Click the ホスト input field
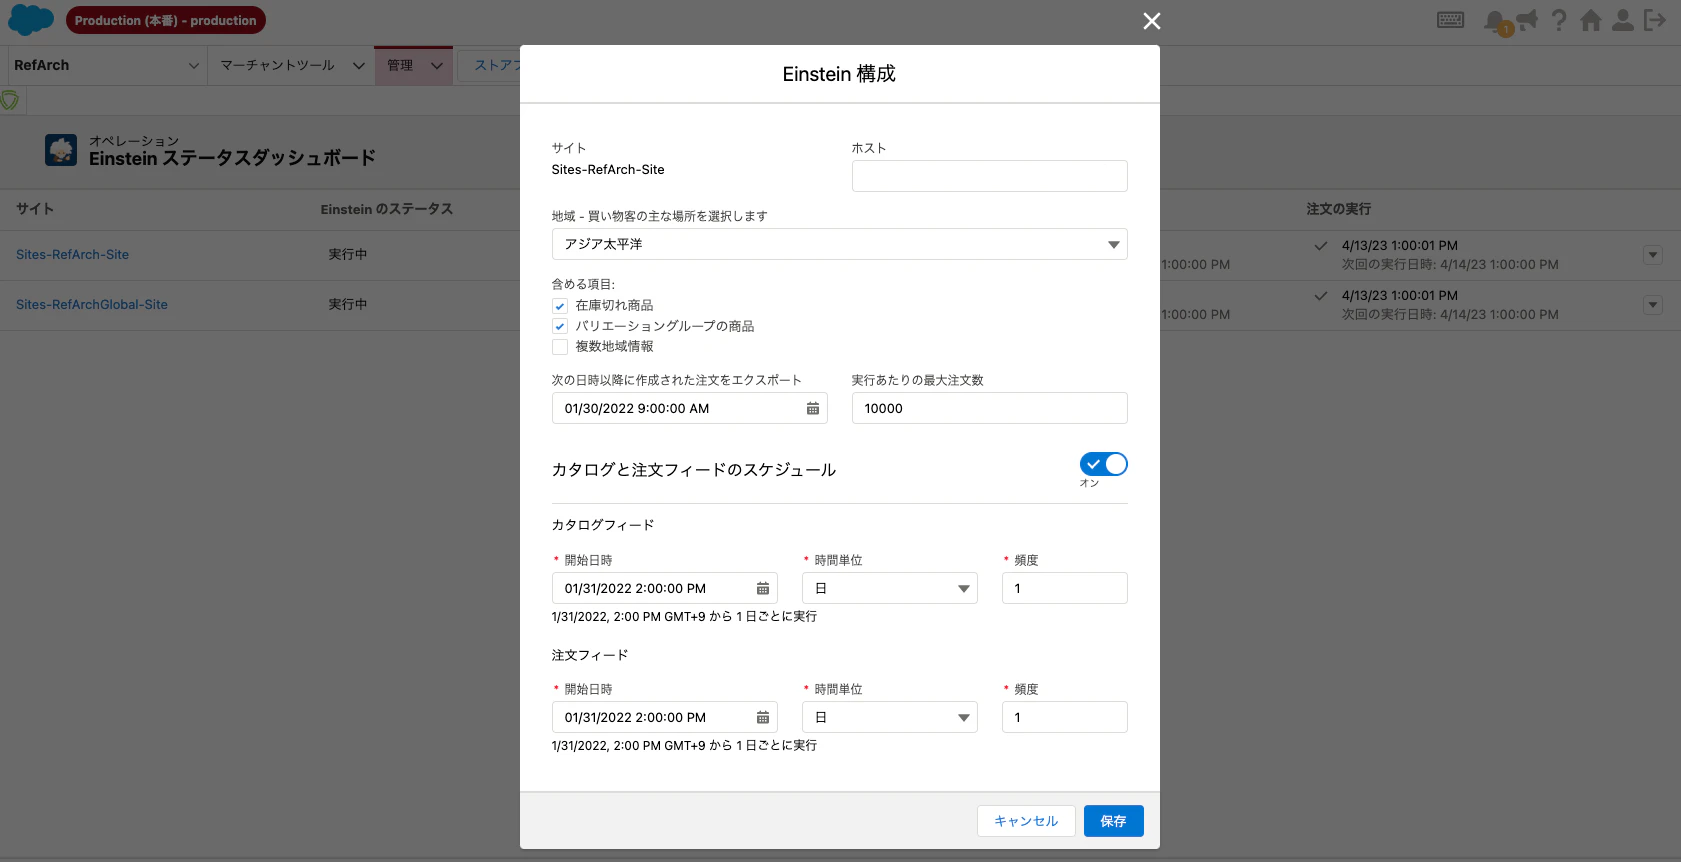 point(990,176)
